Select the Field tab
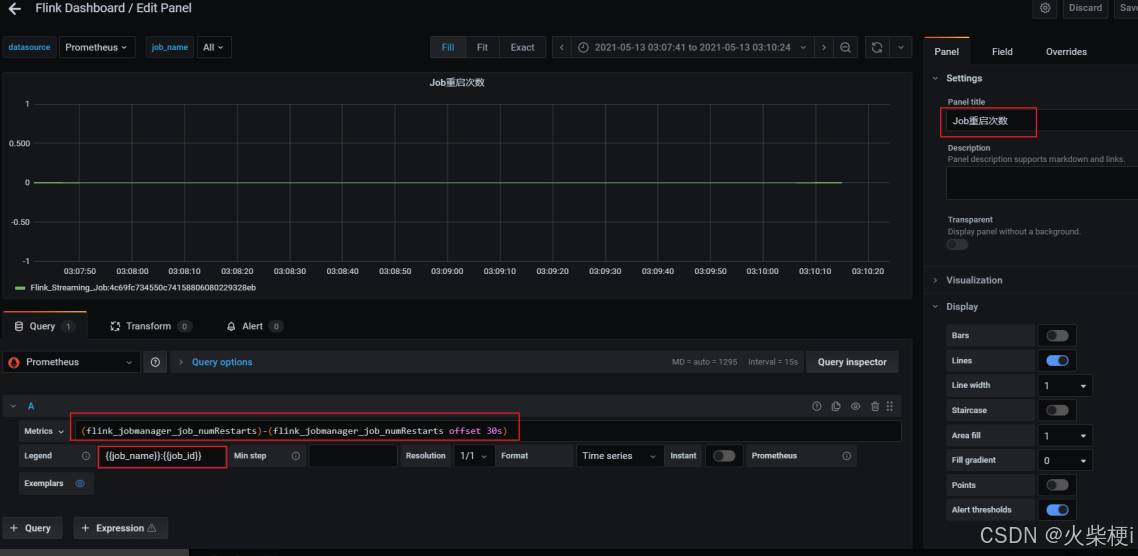 [1002, 52]
